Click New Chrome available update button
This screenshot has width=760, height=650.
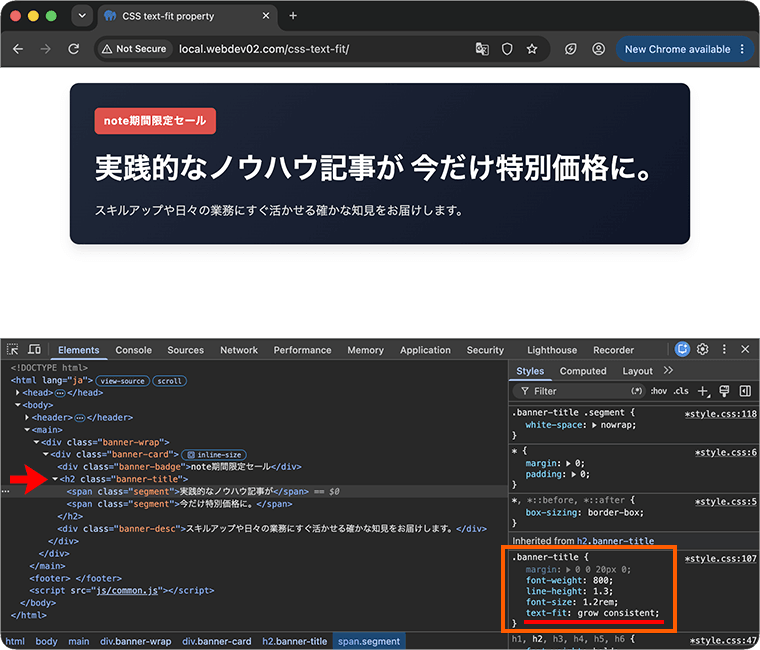(684, 49)
